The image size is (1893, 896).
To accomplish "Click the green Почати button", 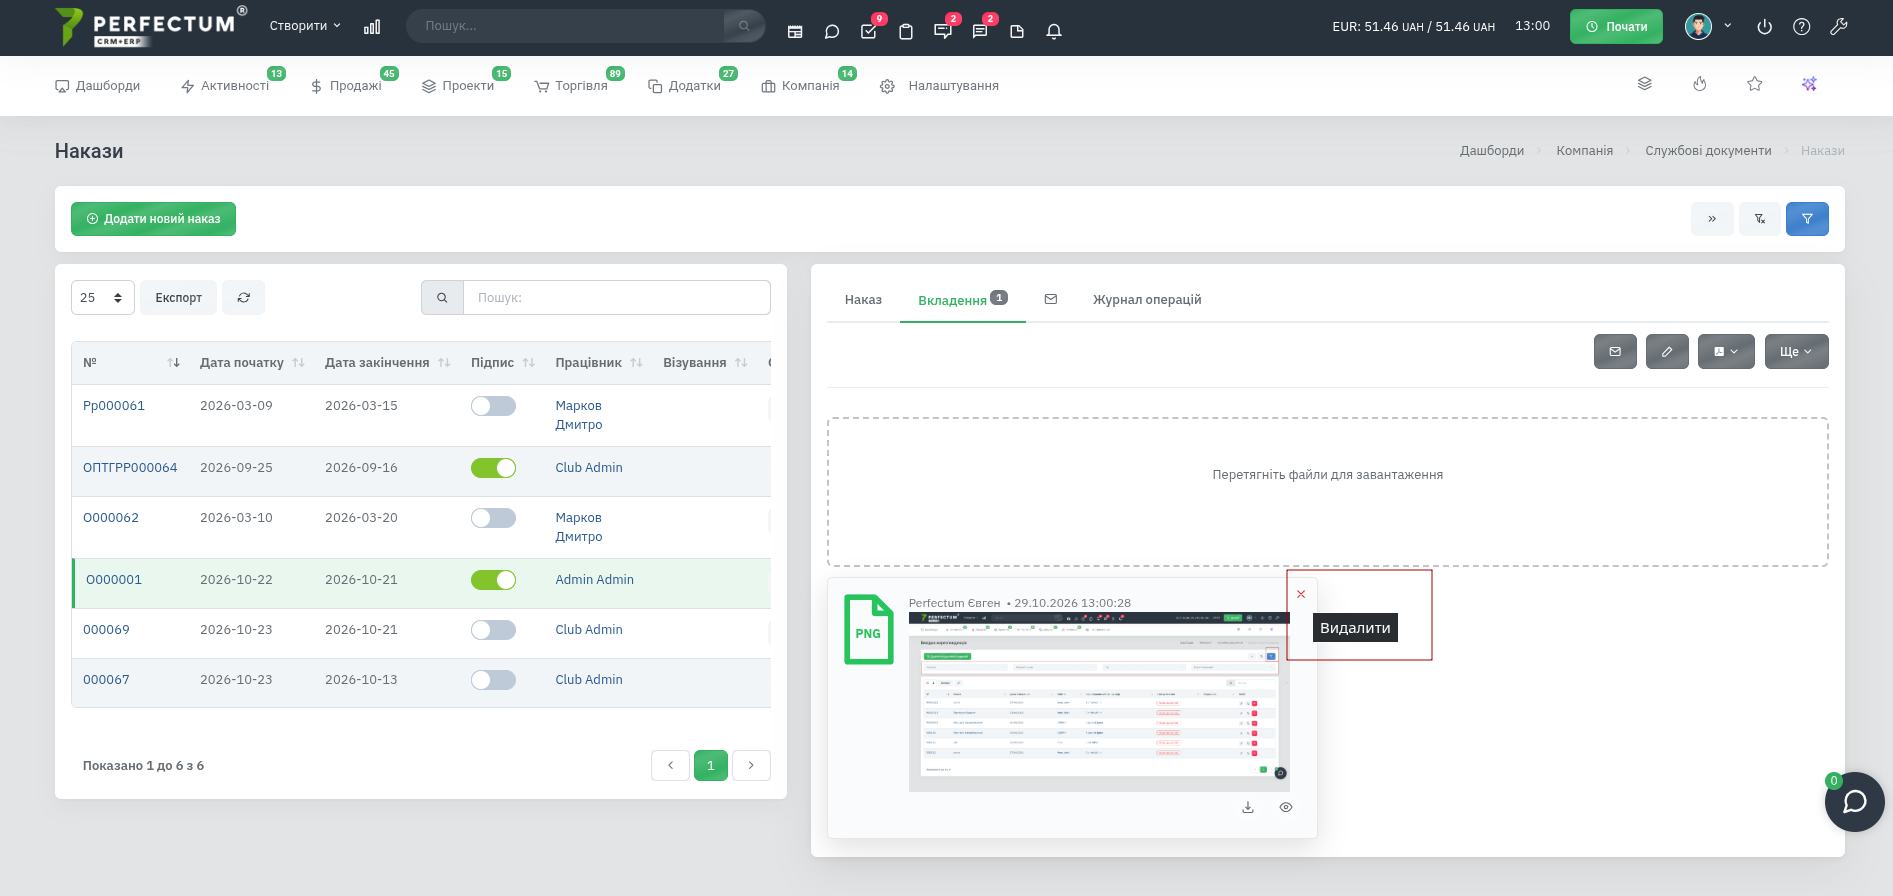I will click(x=1616, y=27).
